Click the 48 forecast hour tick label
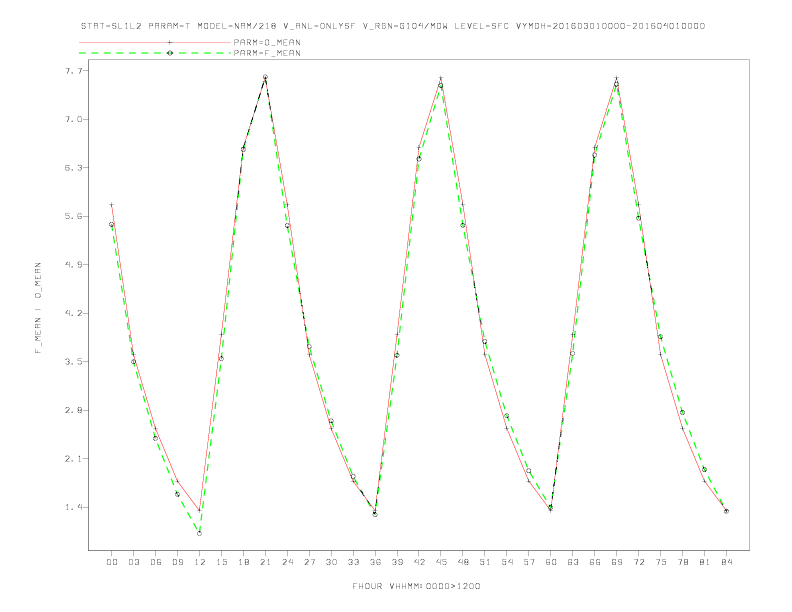 pyautogui.click(x=463, y=562)
